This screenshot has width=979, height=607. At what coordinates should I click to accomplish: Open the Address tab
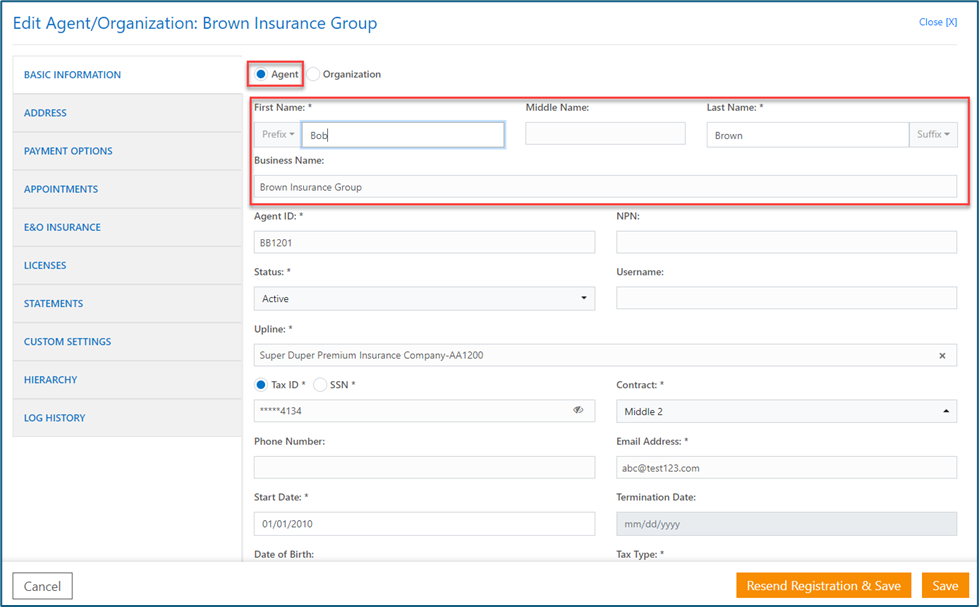point(127,113)
